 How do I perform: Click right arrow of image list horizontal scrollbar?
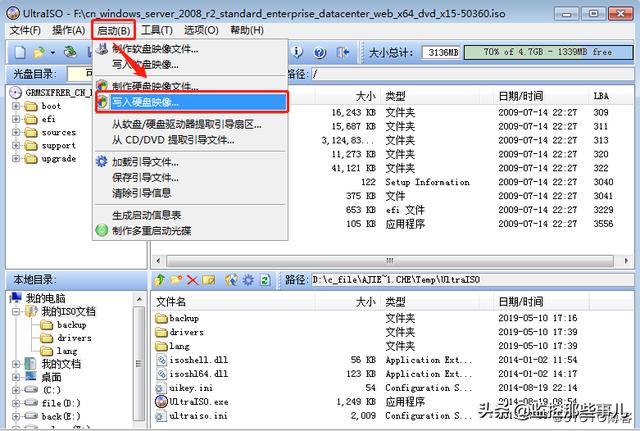tap(627, 260)
